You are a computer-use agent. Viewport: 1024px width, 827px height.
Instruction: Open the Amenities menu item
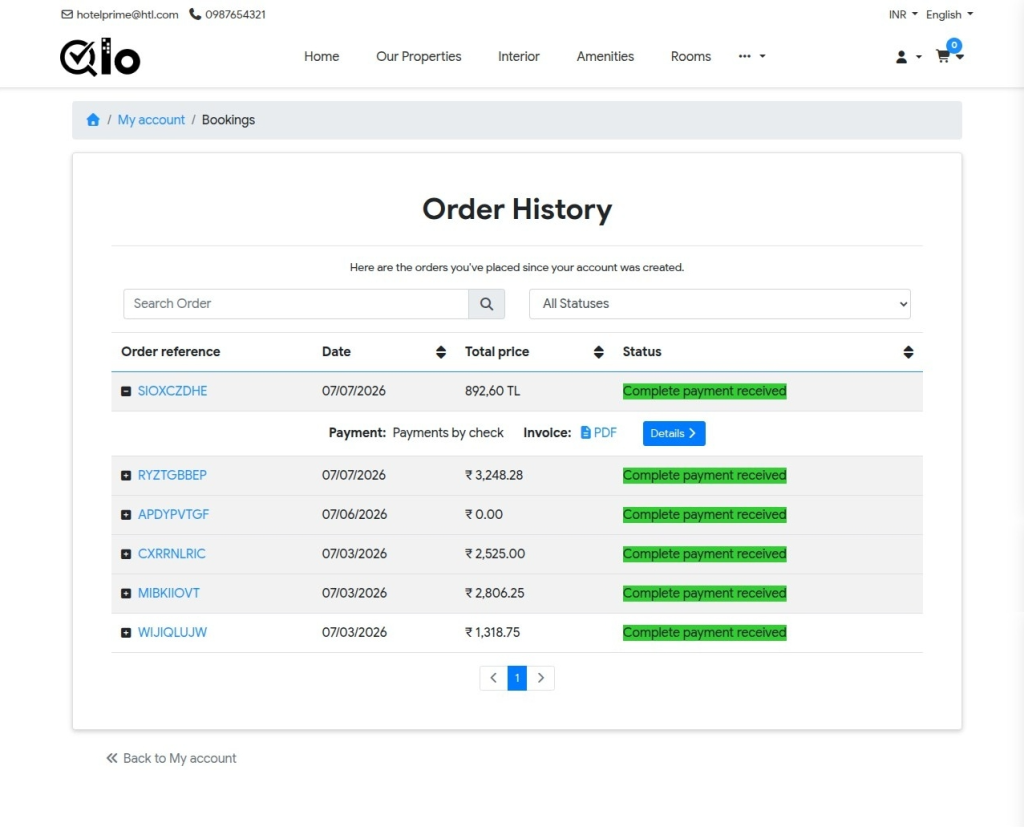click(x=605, y=56)
